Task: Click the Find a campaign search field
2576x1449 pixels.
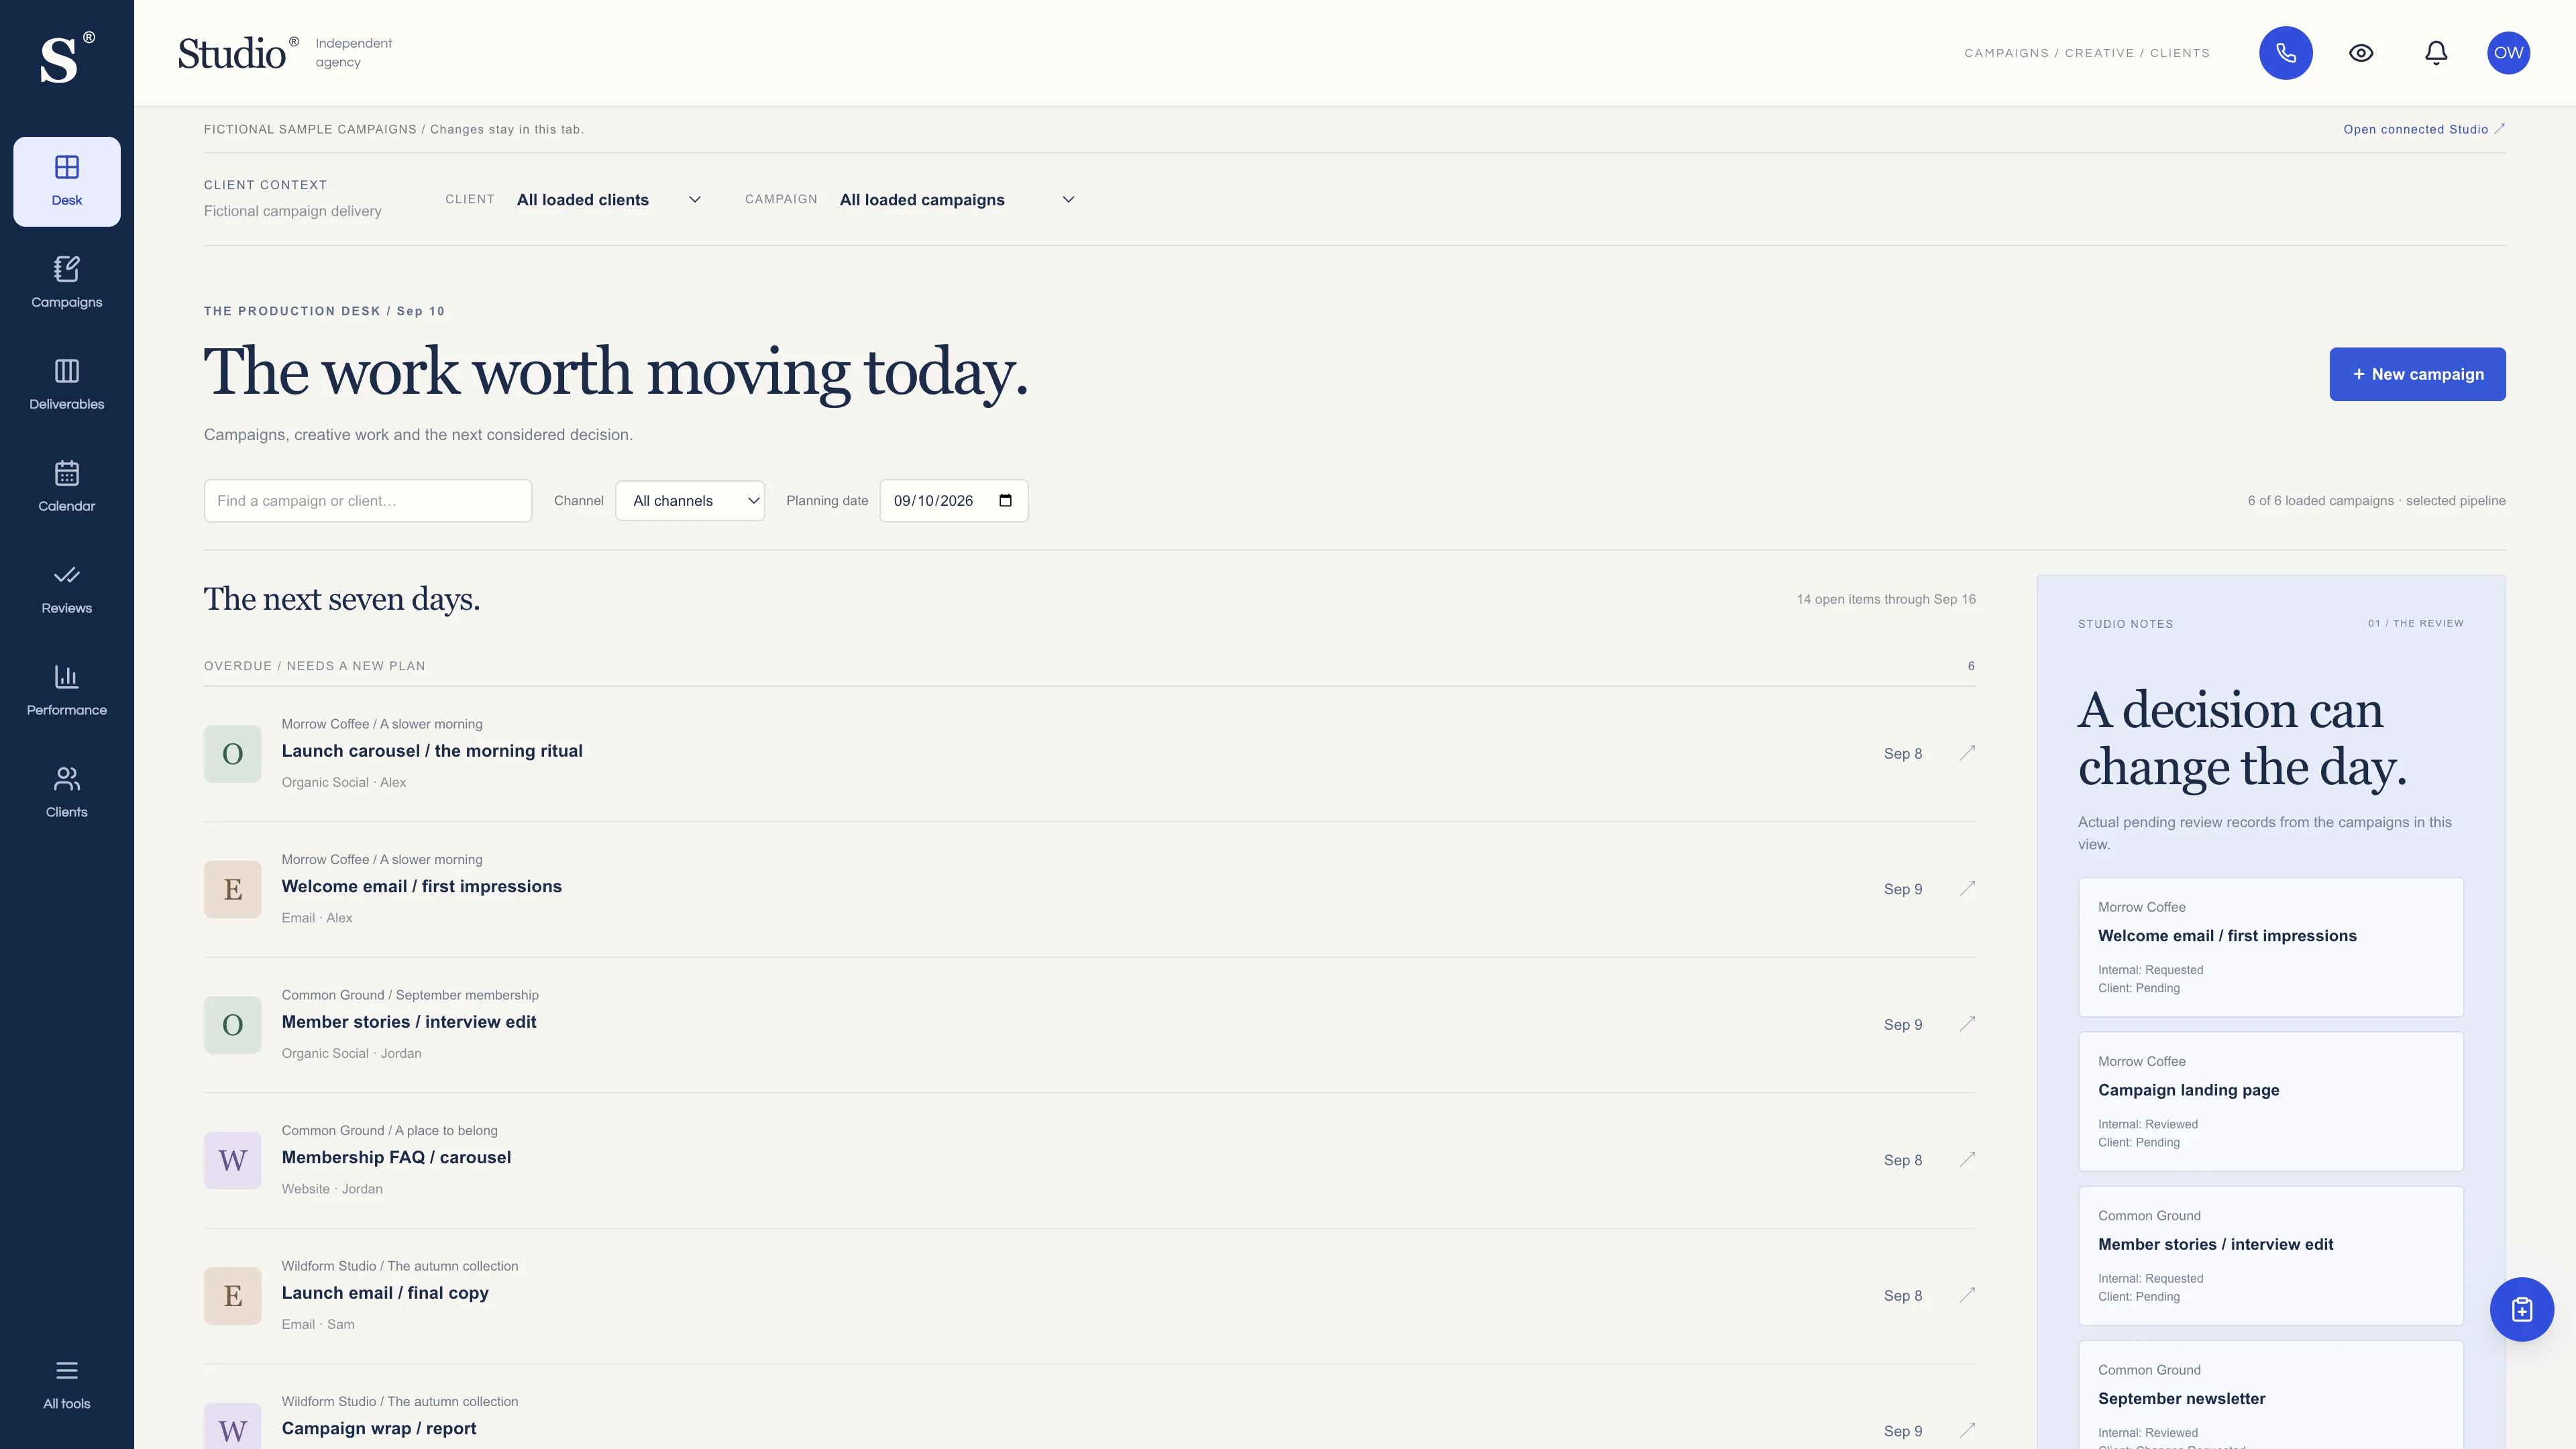Action: [368, 501]
